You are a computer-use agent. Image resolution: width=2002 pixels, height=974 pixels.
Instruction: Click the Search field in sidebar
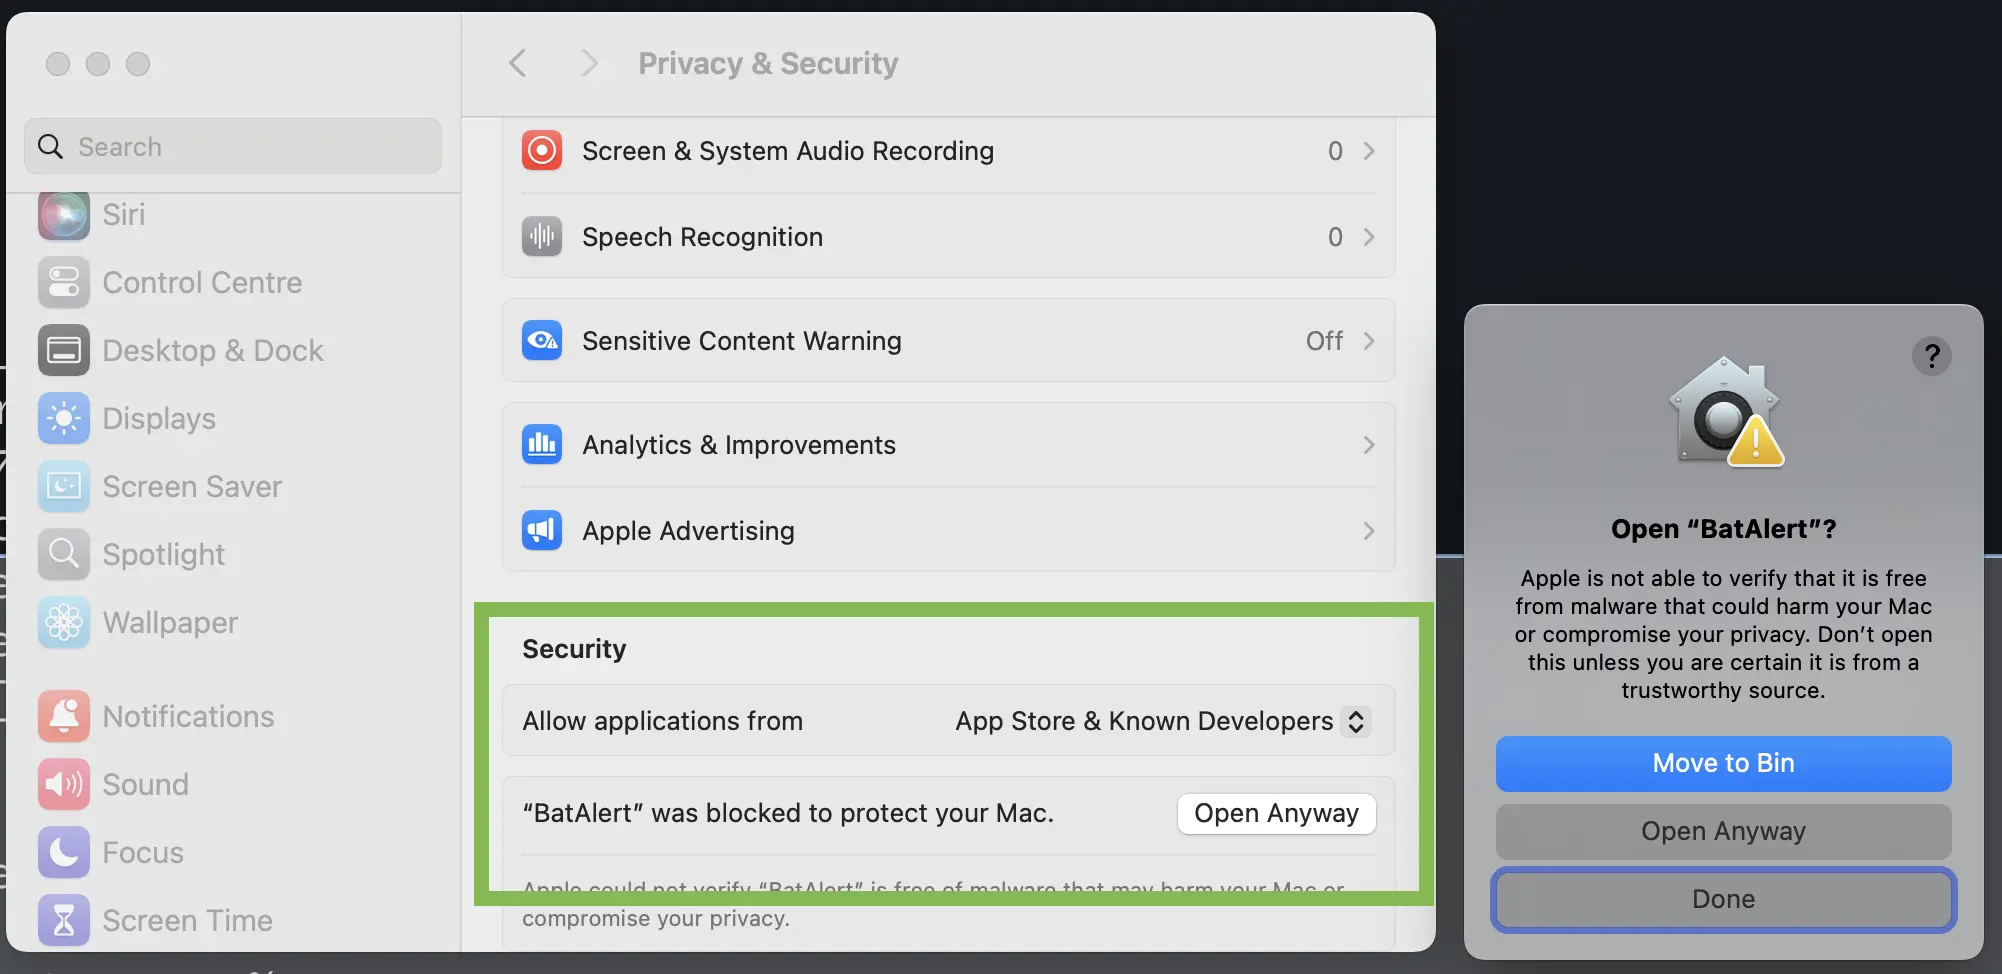coord(233,147)
